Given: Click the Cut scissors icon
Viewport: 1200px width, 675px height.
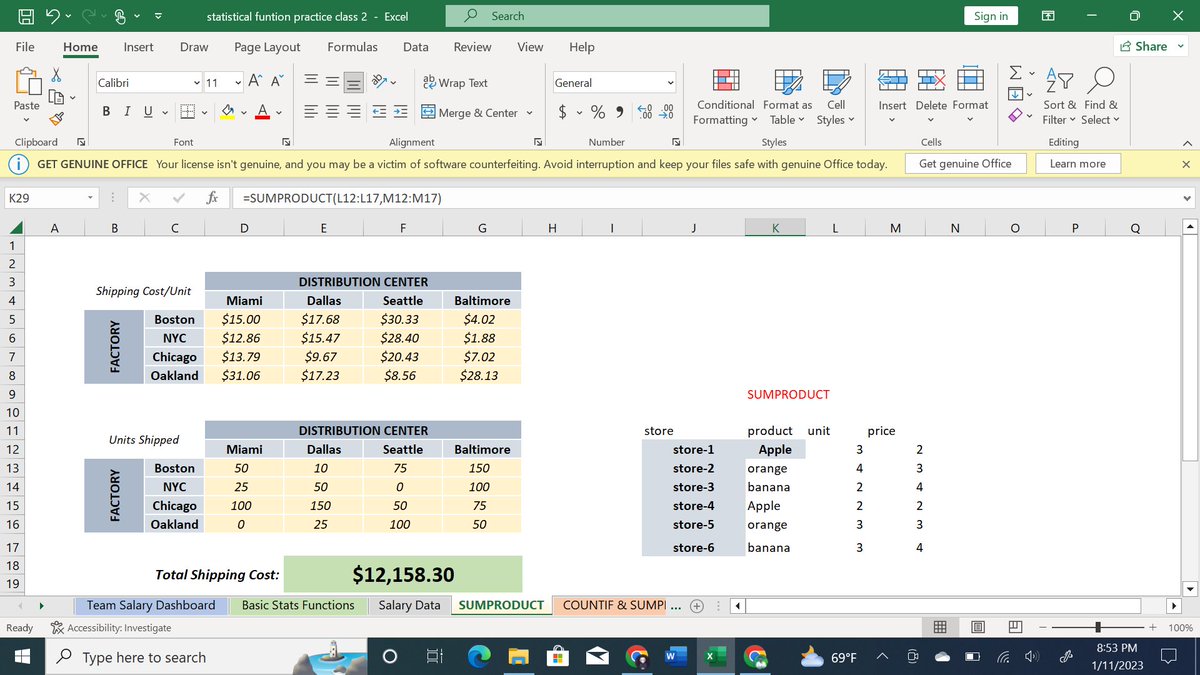Looking at the screenshot, I should [56, 76].
